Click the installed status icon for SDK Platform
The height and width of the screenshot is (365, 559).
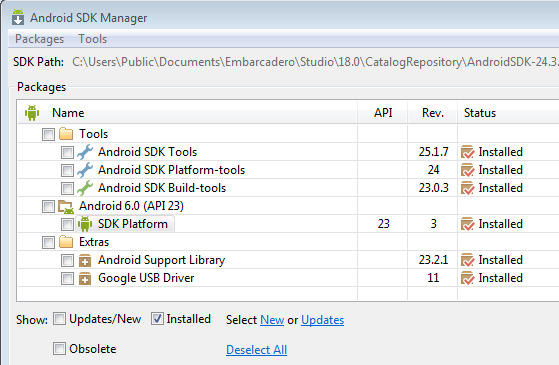tap(467, 224)
